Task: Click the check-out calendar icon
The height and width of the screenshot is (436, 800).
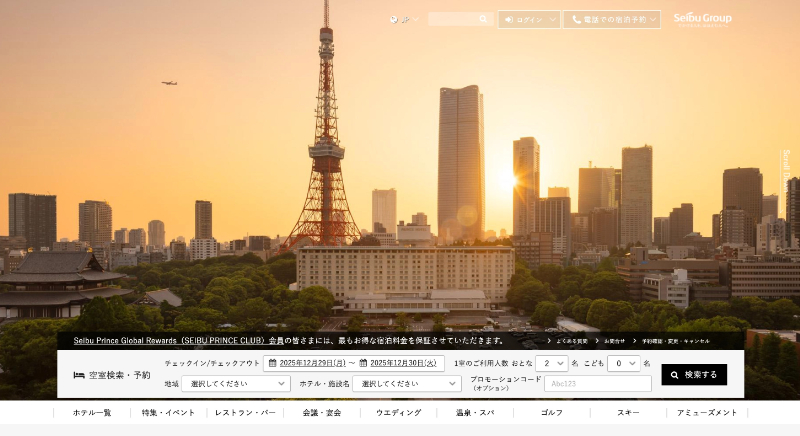Action: point(364,363)
